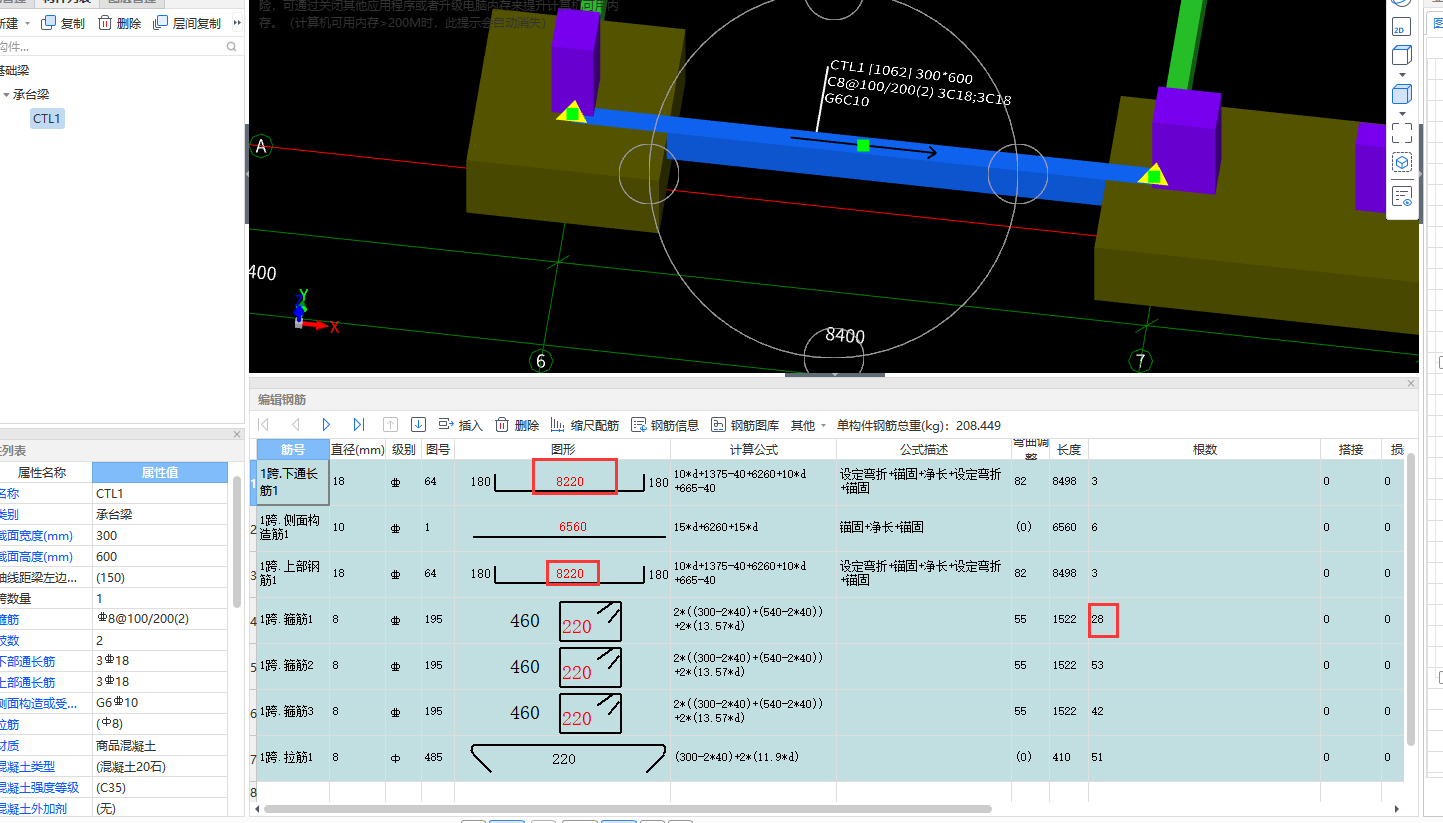Viewport: 1443px width, 823px height.
Task: Select row 1跨.上部钢筋1
Action: [293, 573]
